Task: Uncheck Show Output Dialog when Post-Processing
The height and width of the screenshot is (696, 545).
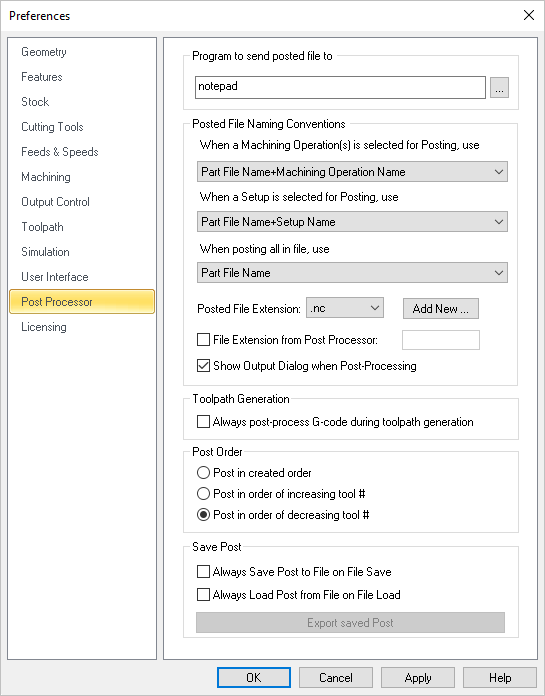Action: 203,366
